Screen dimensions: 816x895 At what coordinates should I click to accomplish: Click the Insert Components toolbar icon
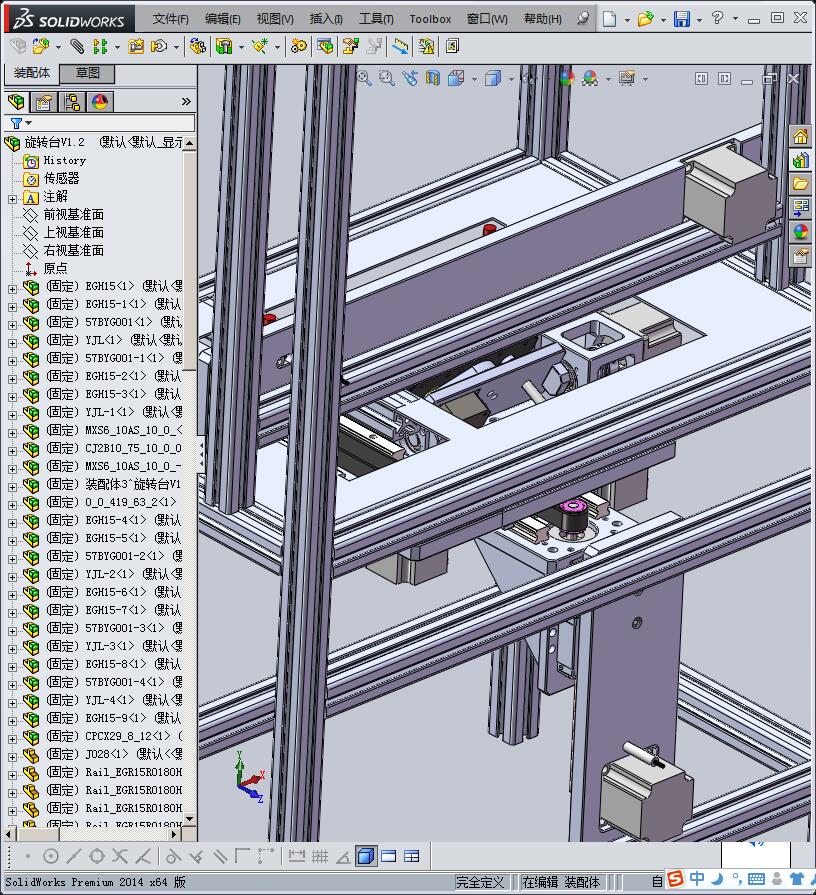point(41,46)
